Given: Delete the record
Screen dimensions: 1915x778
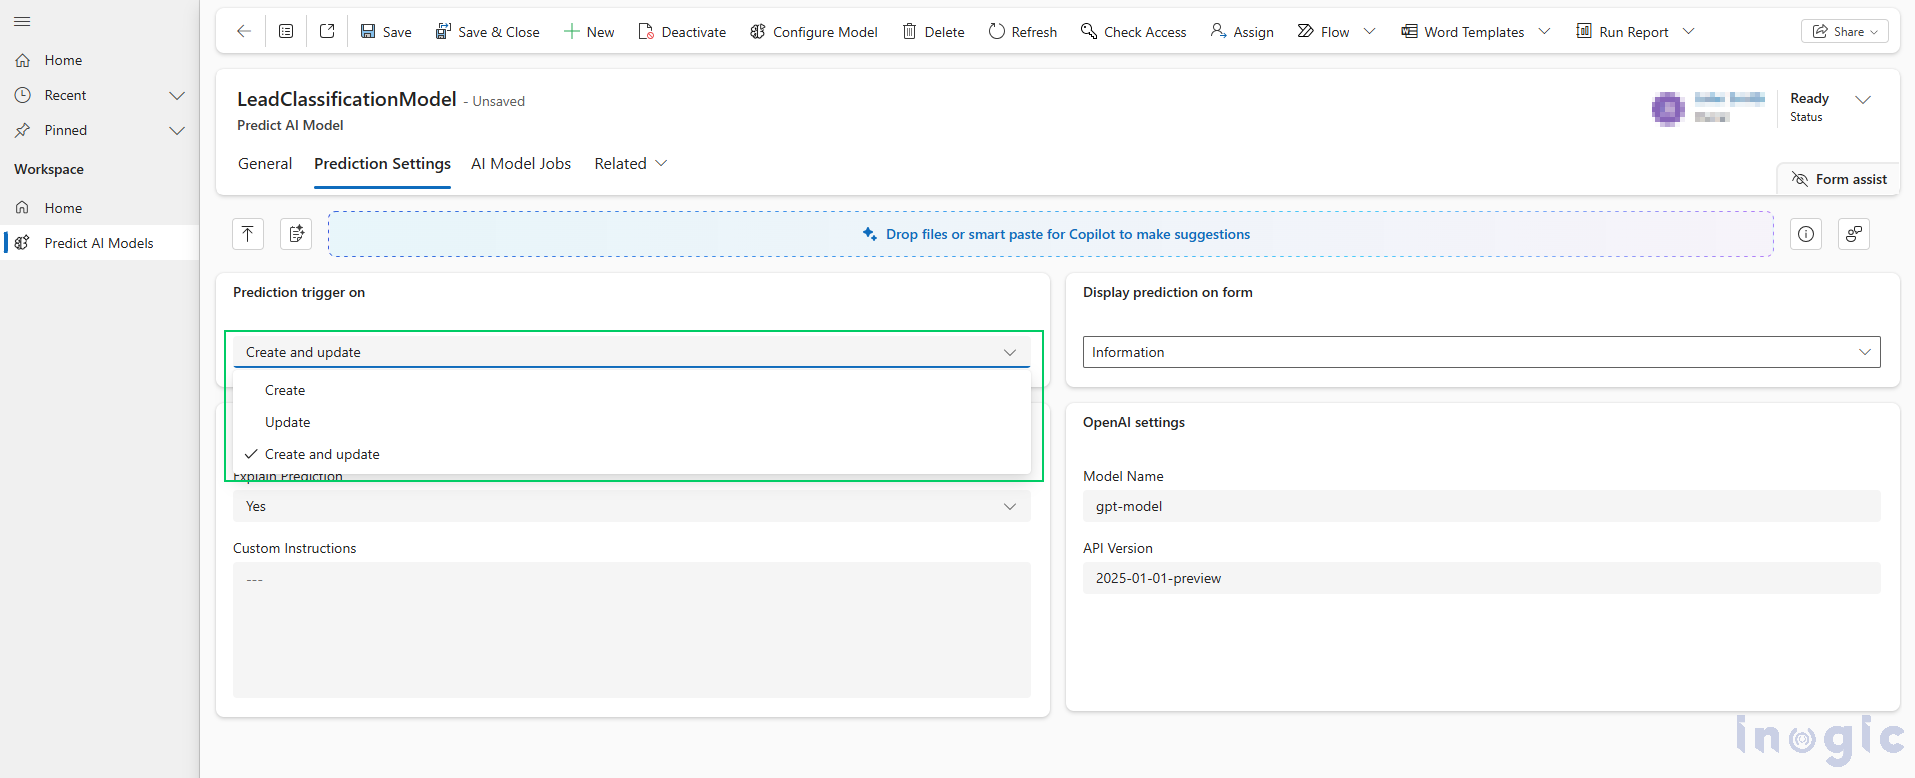Looking at the screenshot, I should [x=934, y=31].
